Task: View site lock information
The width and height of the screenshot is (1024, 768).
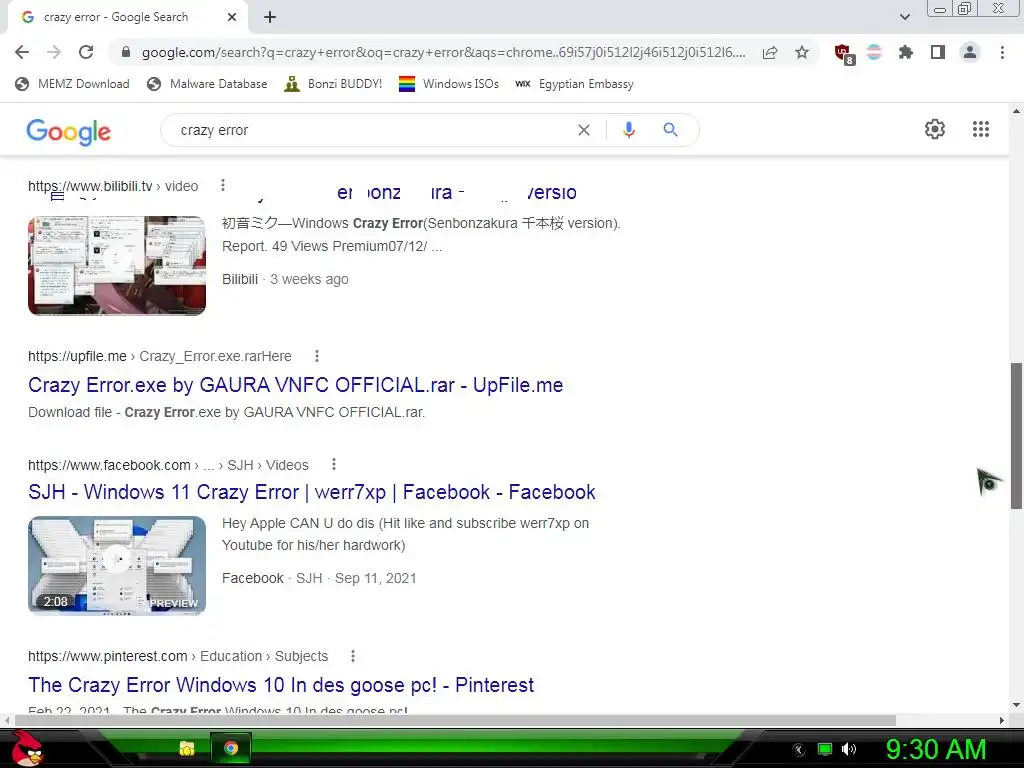Action: [126, 52]
